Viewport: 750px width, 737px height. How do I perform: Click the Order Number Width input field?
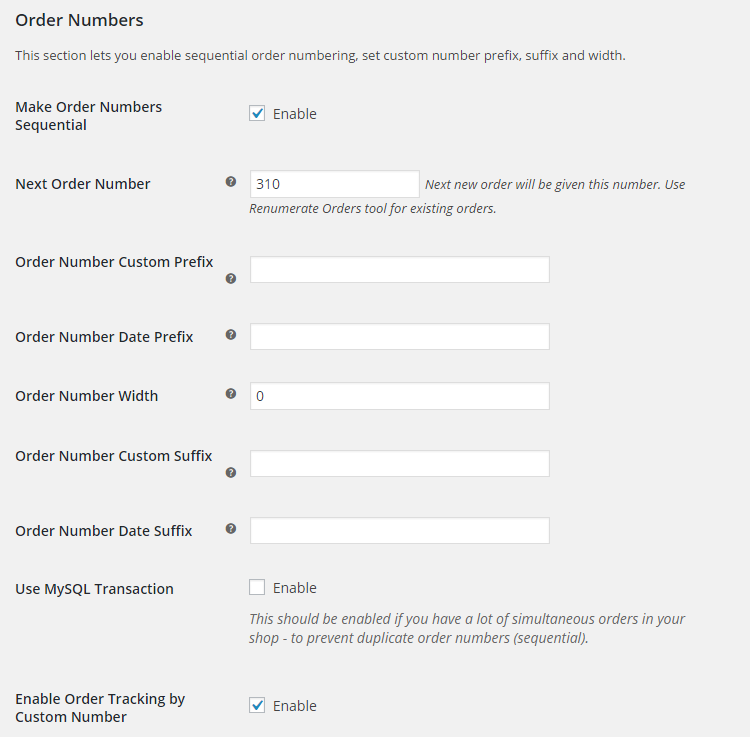(399, 396)
